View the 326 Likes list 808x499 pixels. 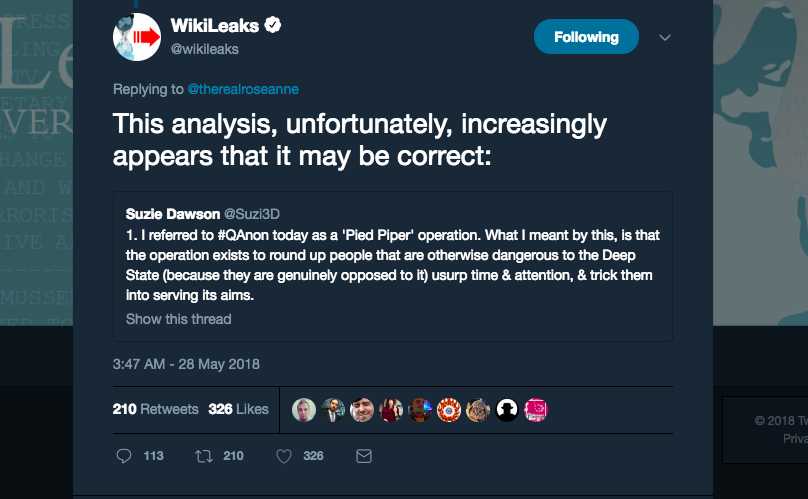click(x=239, y=409)
